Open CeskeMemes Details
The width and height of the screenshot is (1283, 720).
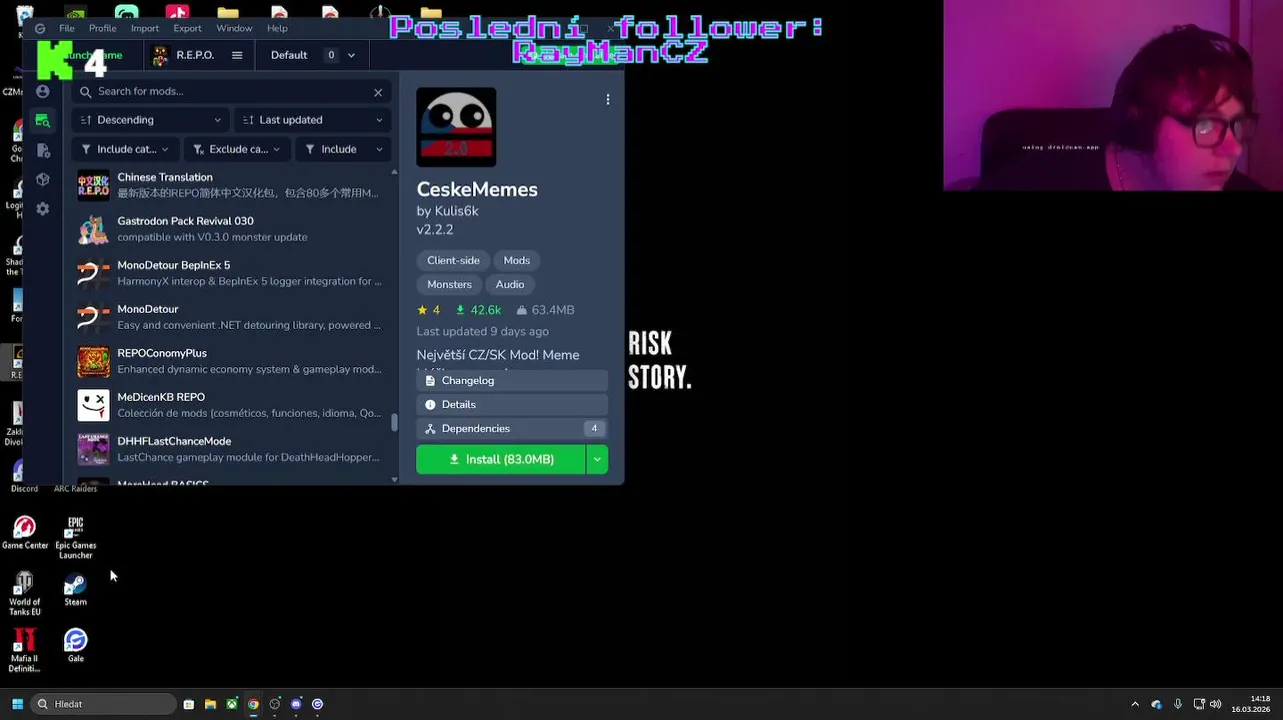pyautogui.click(x=512, y=405)
